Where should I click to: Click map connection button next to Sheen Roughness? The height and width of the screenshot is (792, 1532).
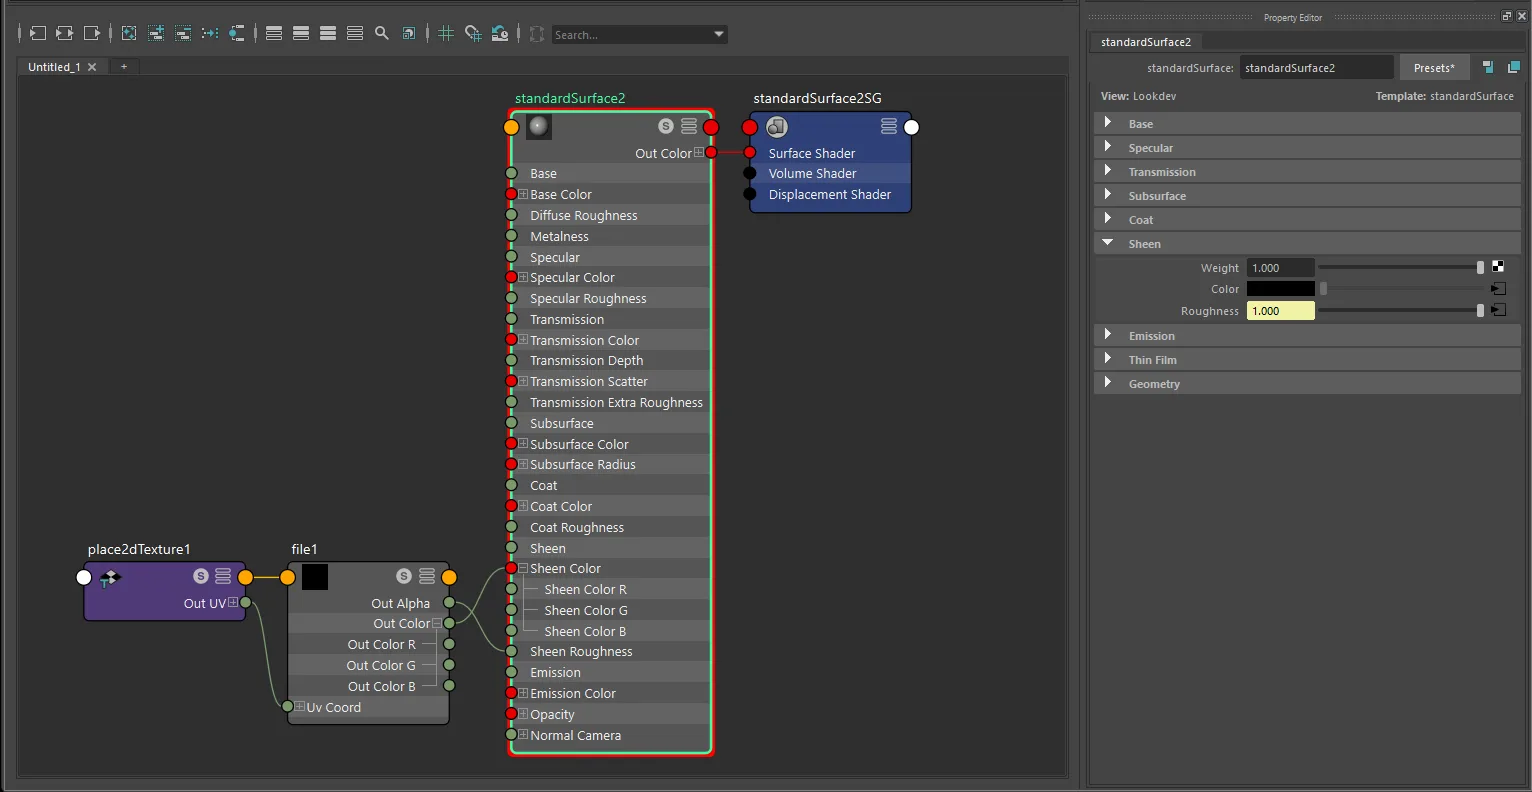[1498, 310]
